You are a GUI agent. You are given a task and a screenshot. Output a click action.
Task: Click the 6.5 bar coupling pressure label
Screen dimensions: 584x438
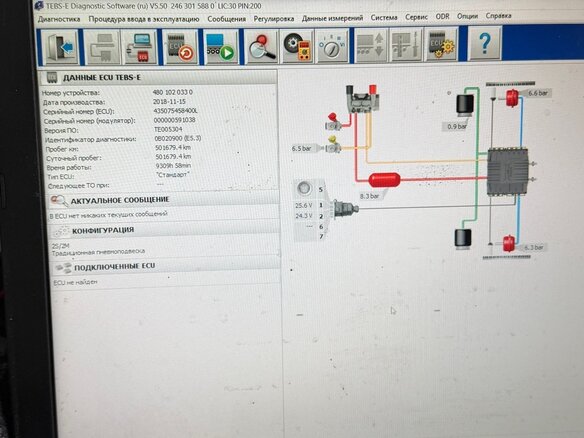pyautogui.click(x=302, y=149)
